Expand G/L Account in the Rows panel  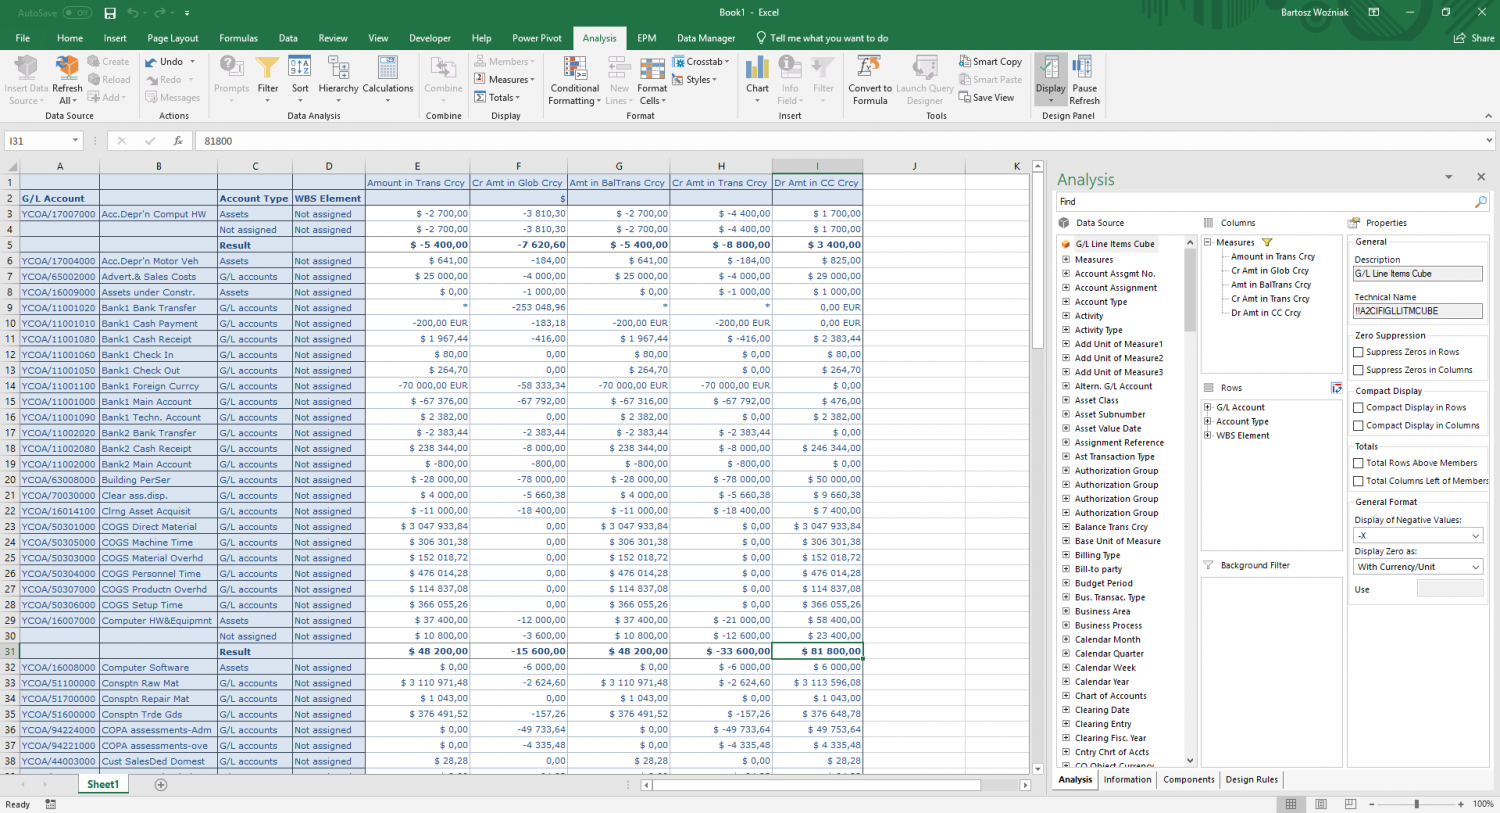(1208, 406)
